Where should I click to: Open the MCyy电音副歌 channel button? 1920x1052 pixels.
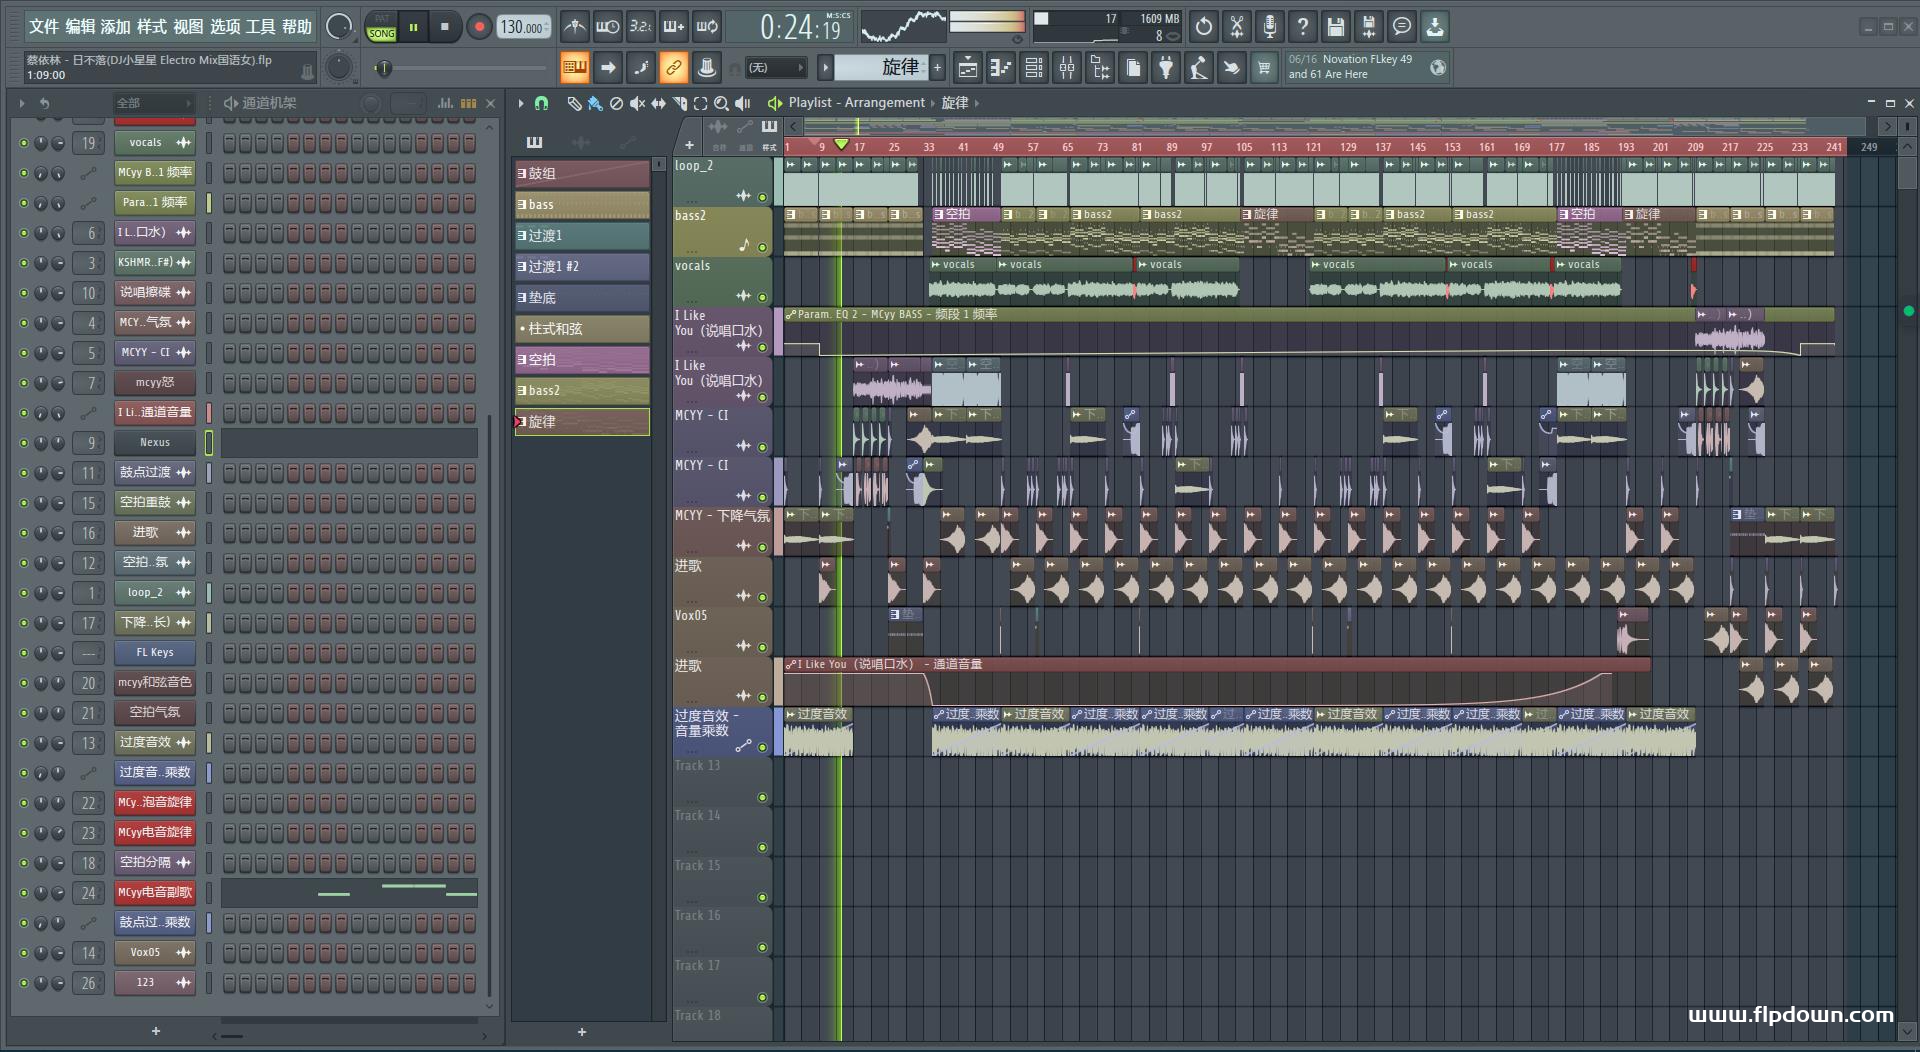coord(155,893)
